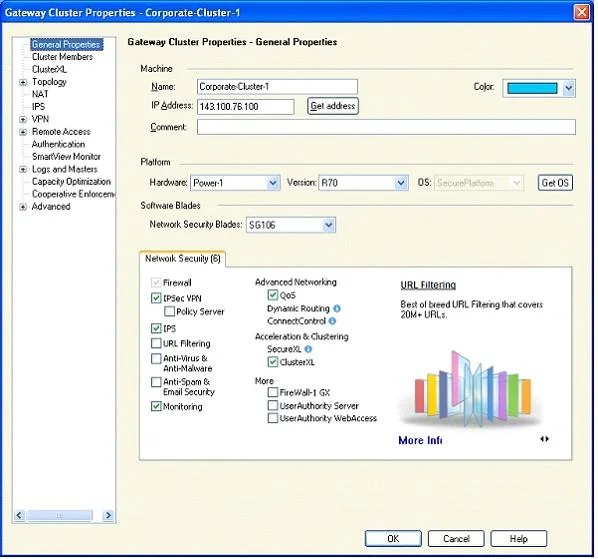Click the tree scroll left arrow
The width and height of the screenshot is (598, 559).
tap(19, 516)
